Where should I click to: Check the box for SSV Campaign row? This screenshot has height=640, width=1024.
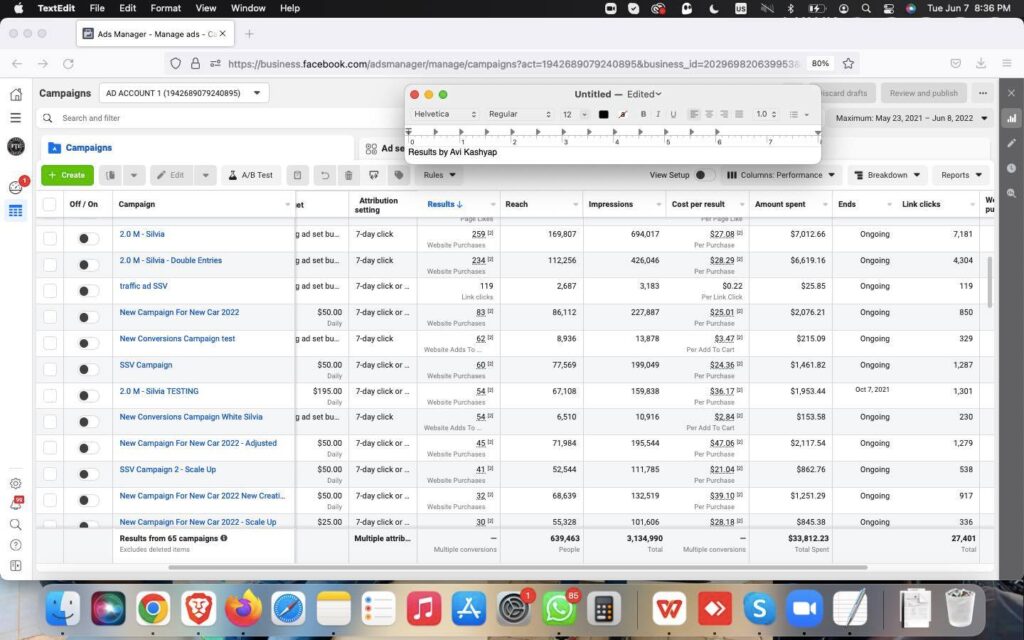pyautogui.click(x=50, y=369)
